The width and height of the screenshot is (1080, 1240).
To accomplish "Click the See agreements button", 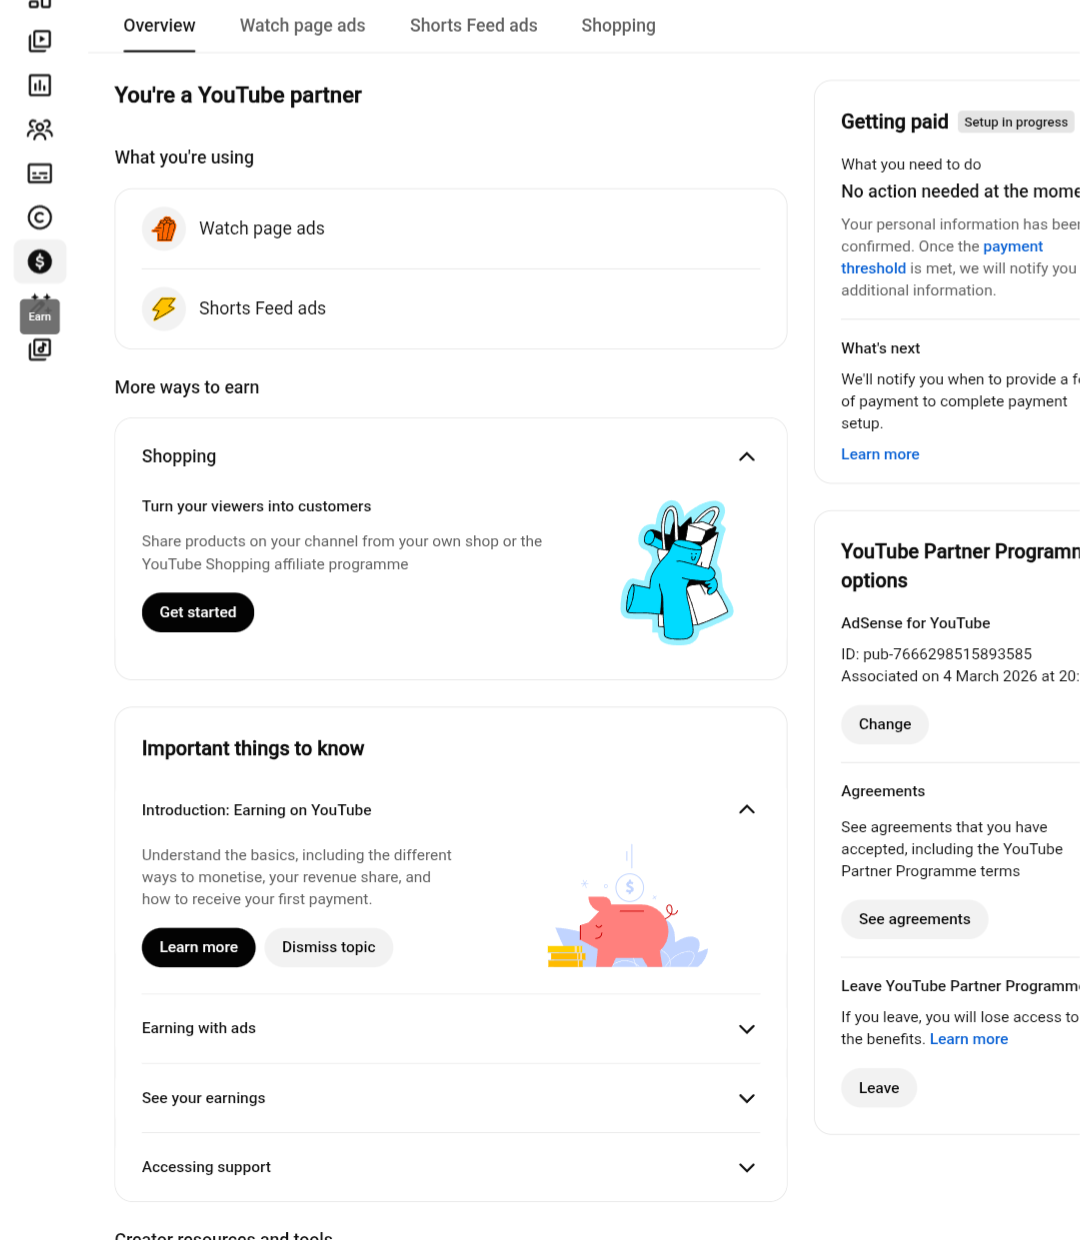I will click(914, 919).
